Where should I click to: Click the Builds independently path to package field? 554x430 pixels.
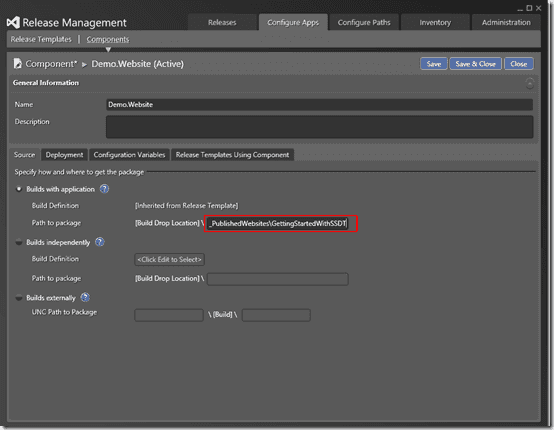click(x=278, y=279)
